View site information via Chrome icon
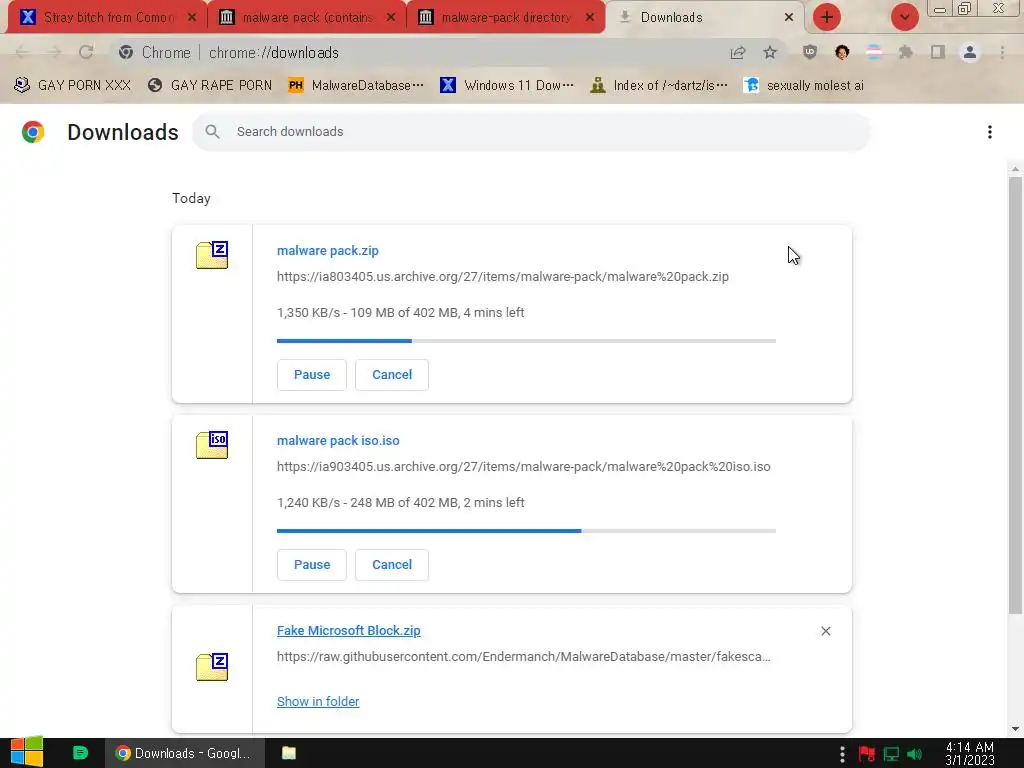This screenshot has height=768, width=1024. 126,52
